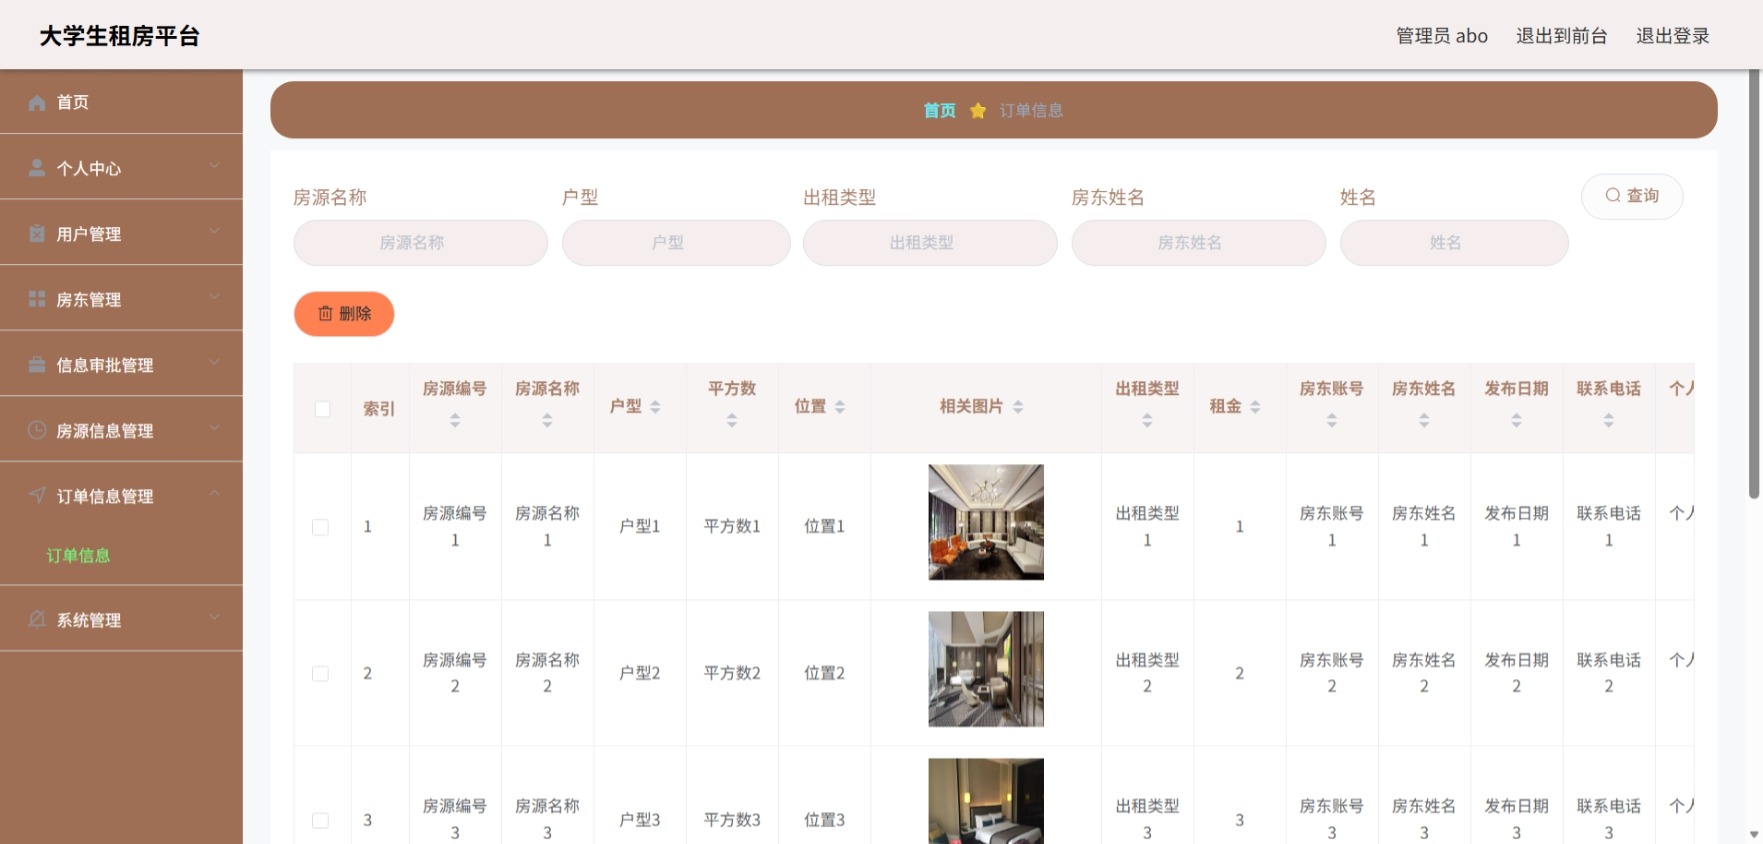Viewport: 1763px width, 844px height.
Task: Expand the 个人中心 menu chevron
Action: [214, 165]
